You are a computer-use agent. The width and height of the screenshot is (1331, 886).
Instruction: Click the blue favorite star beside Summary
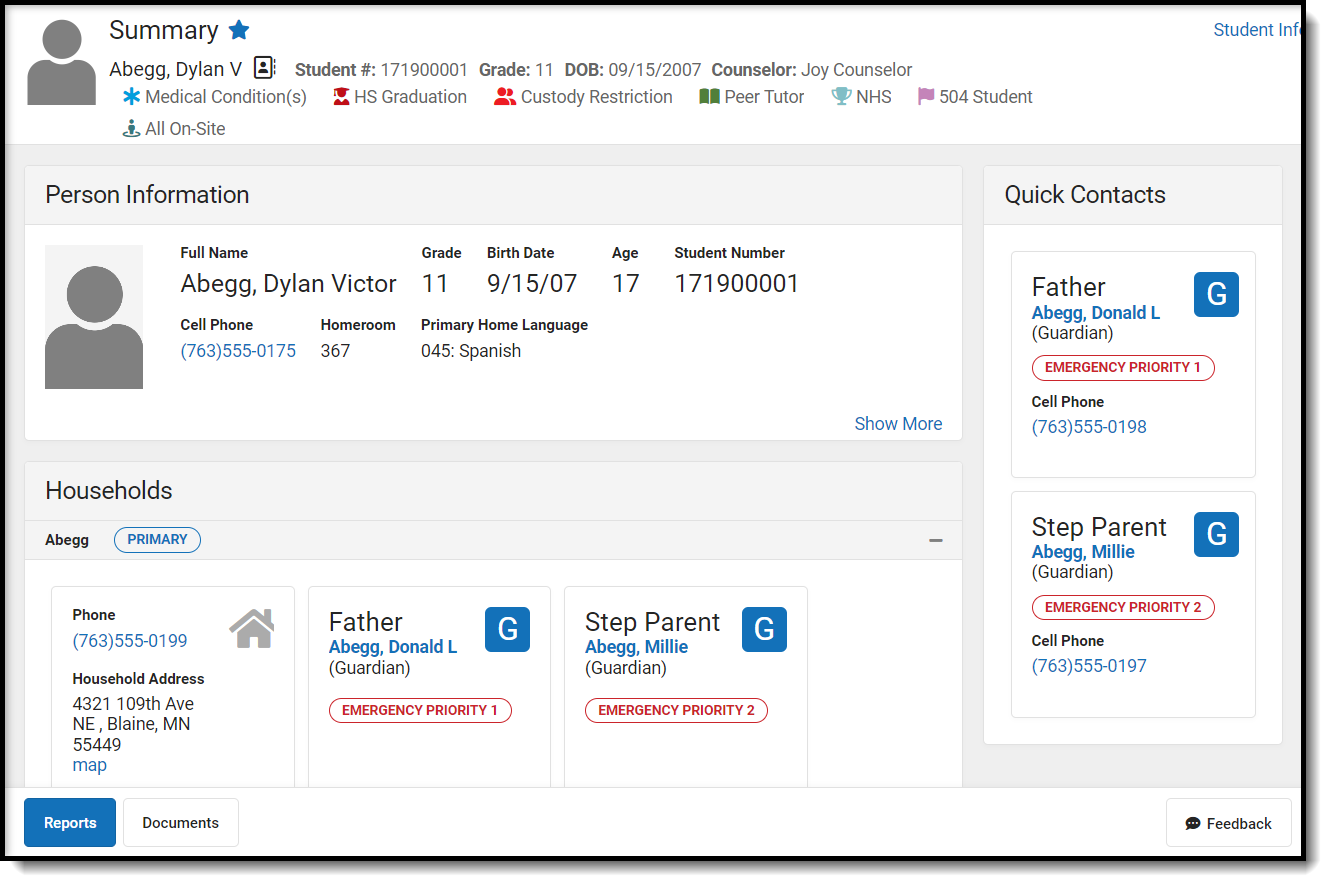239,30
